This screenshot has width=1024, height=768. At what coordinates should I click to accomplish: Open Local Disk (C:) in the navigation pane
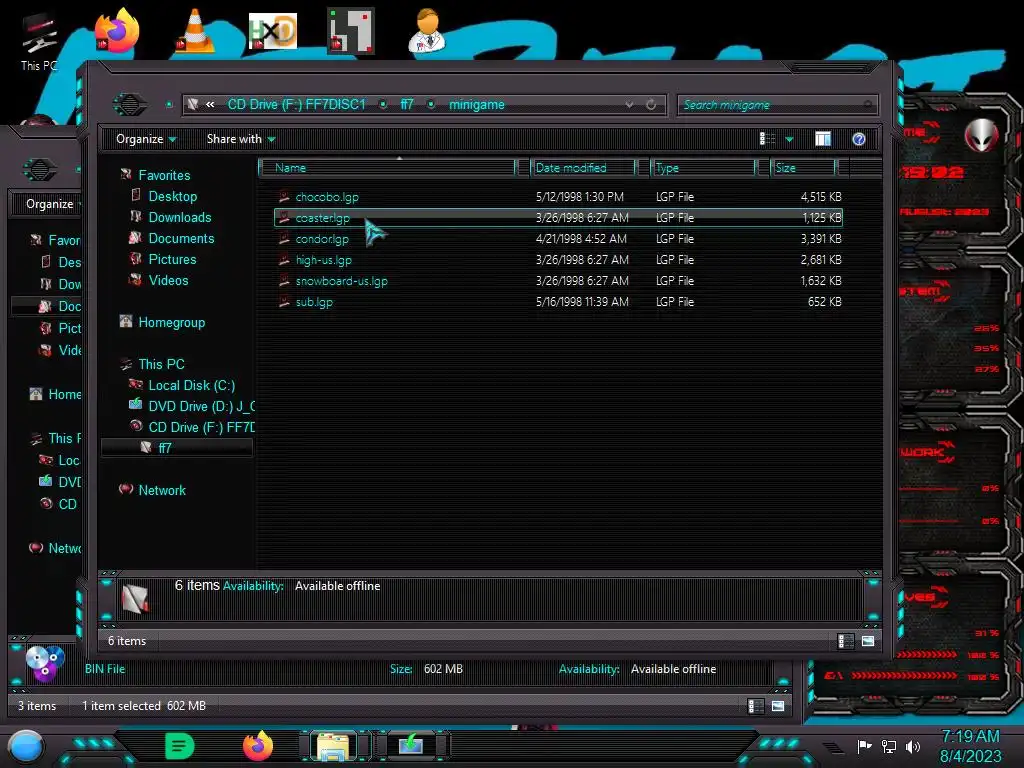pos(191,385)
